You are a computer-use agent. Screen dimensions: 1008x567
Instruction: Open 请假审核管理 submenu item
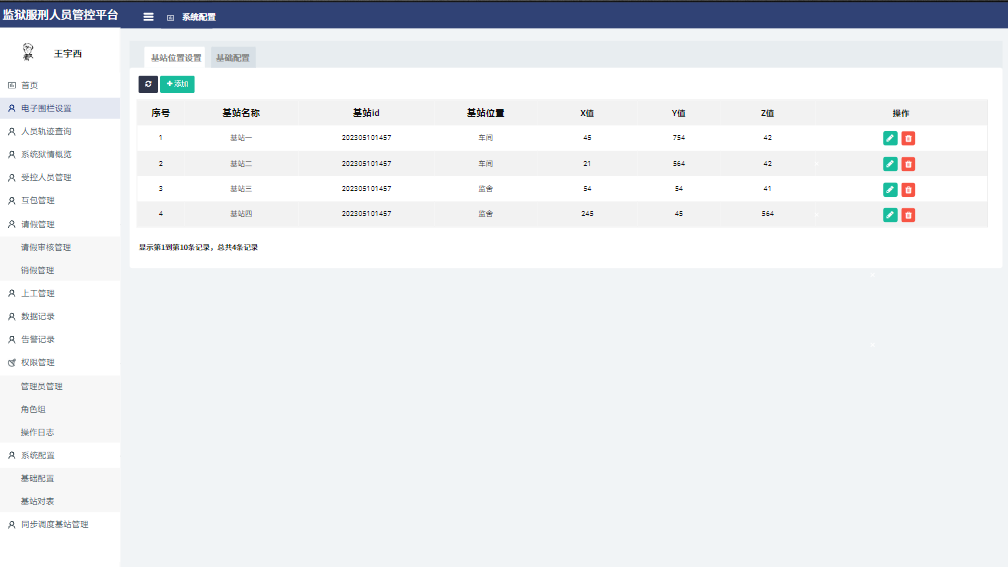(x=46, y=247)
